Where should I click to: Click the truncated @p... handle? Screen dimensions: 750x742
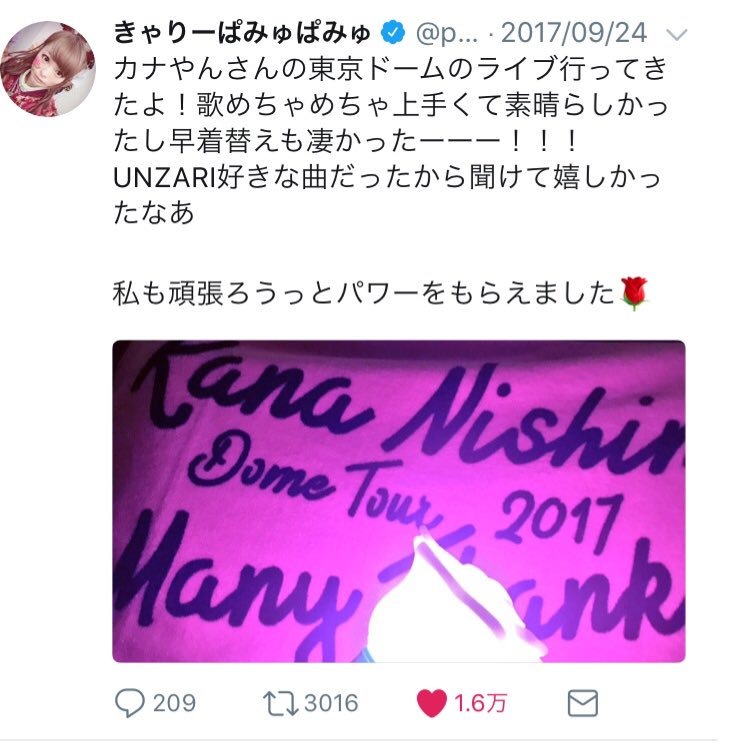coord(447,33)
